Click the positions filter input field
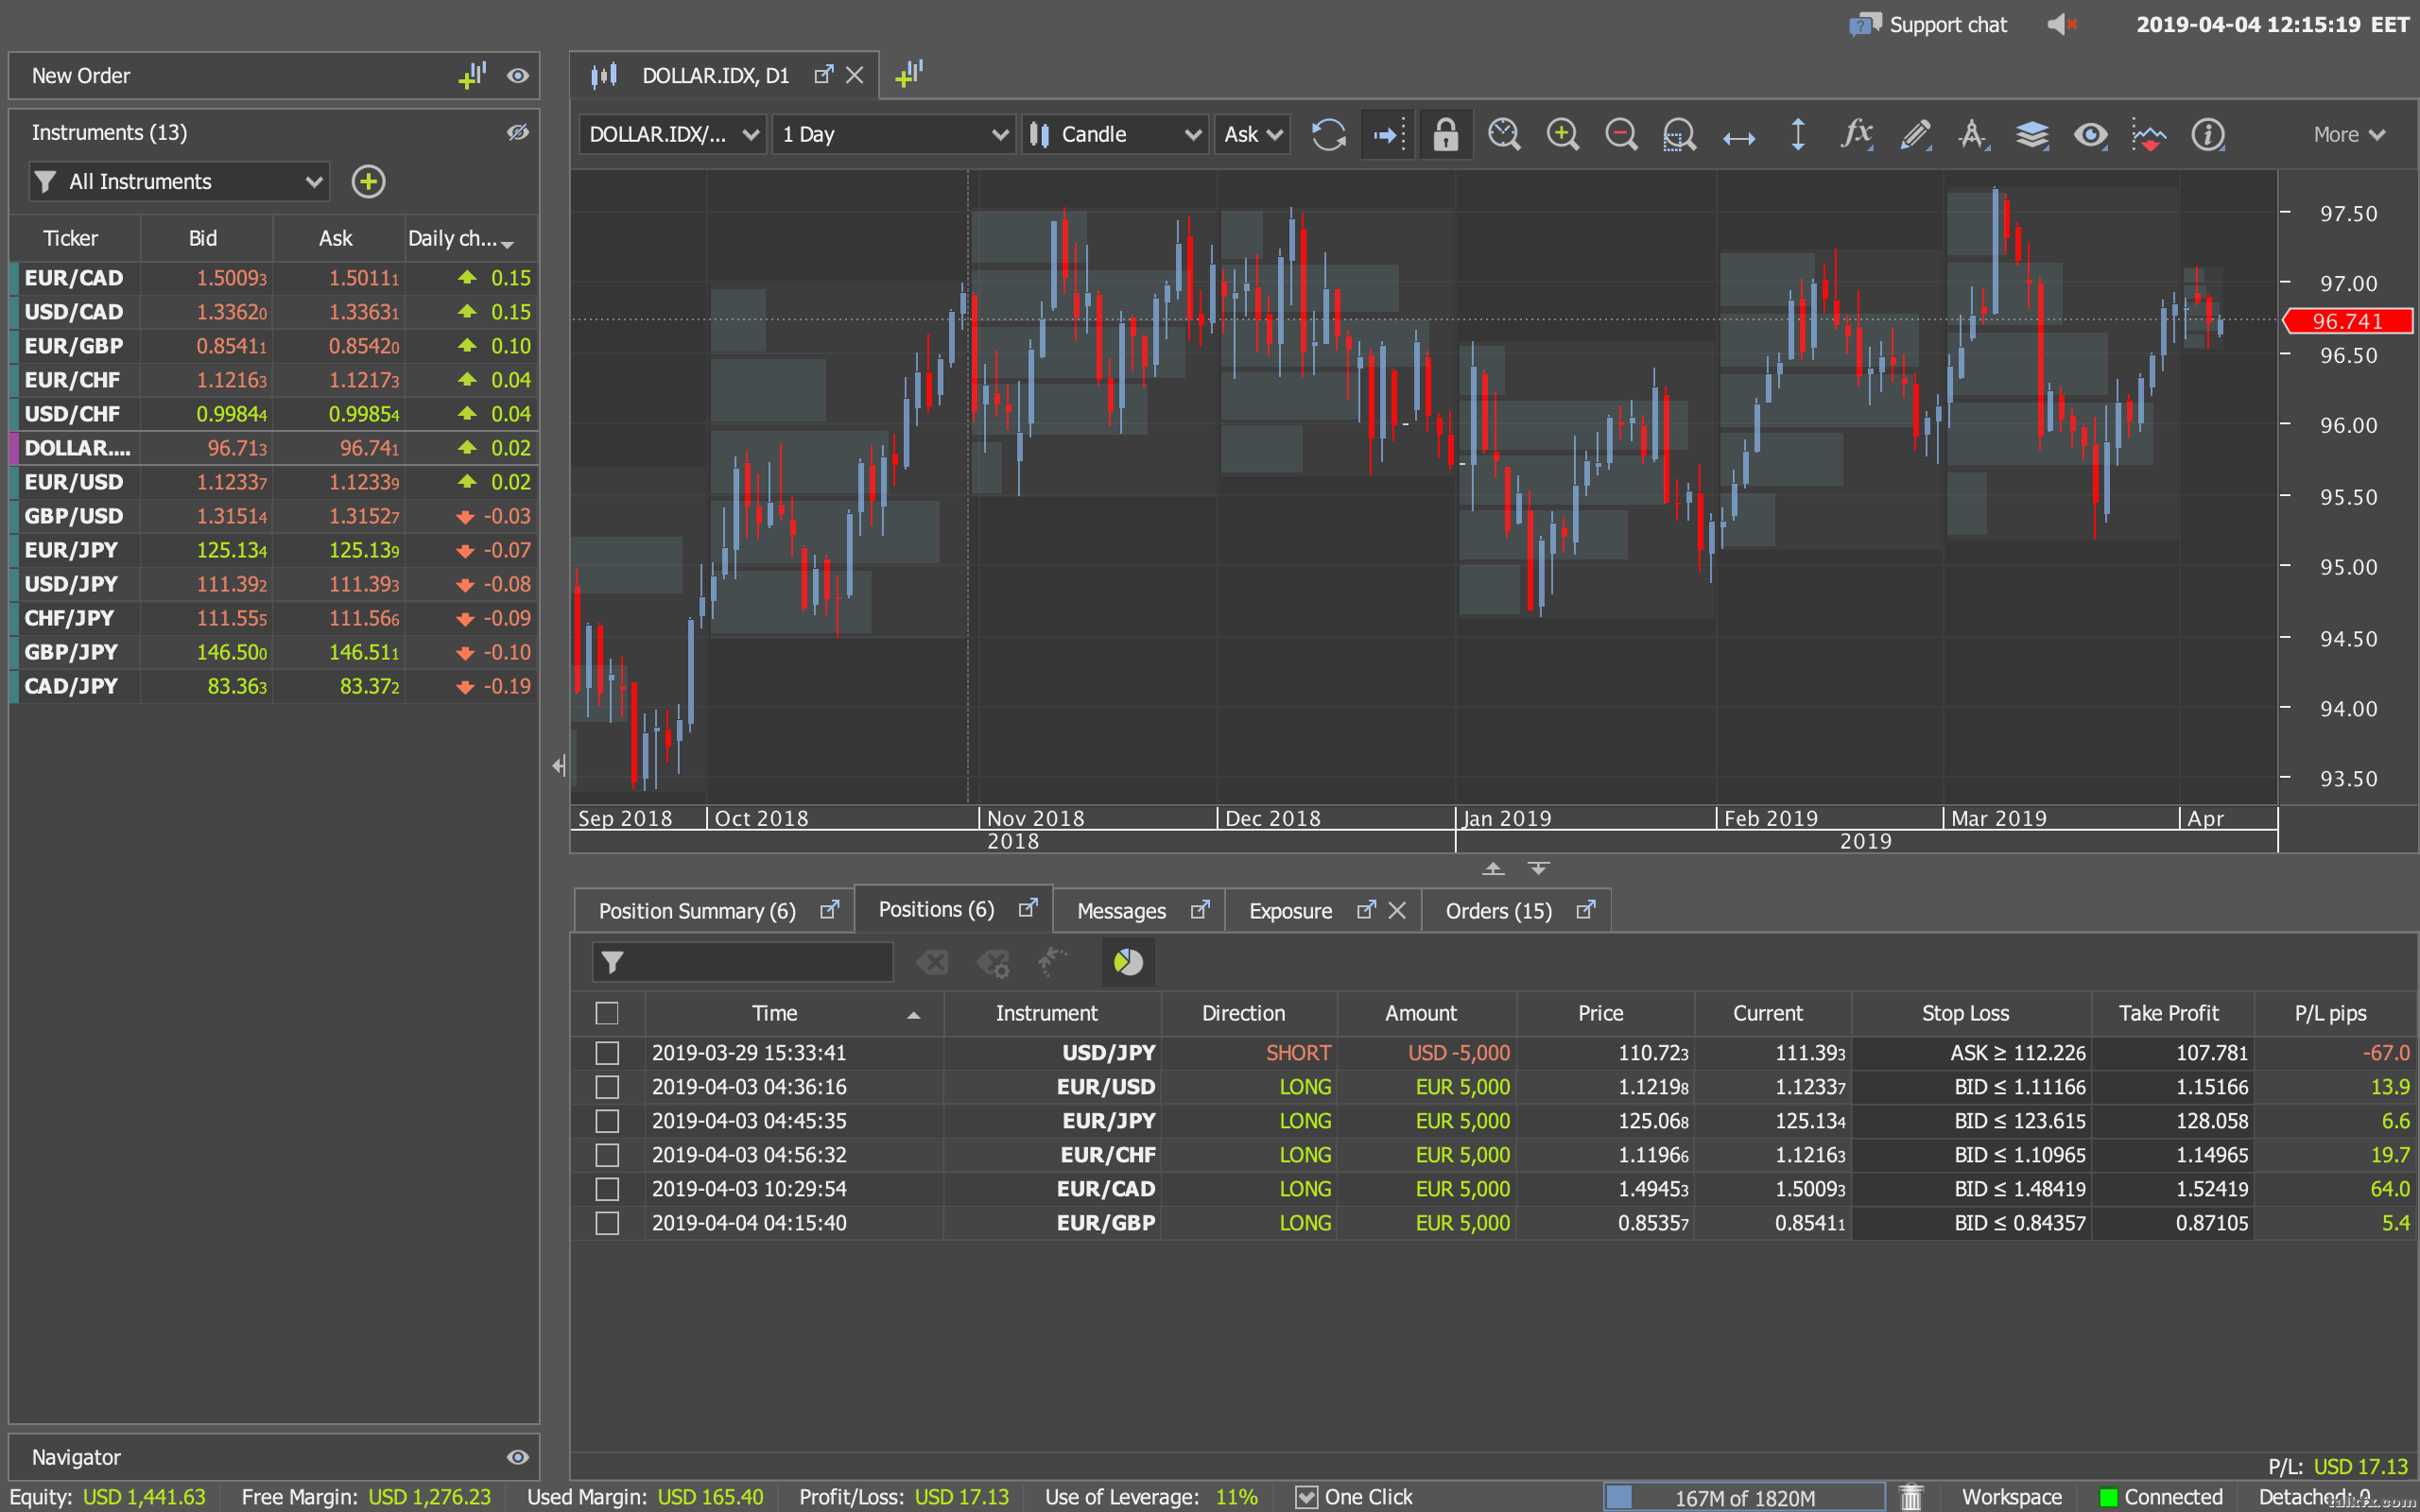Viewport: 2420px width, 1512px height. pos(742,962)
